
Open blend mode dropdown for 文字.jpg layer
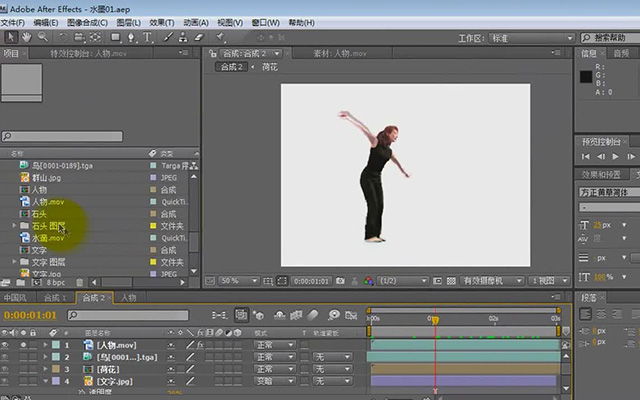275,381
